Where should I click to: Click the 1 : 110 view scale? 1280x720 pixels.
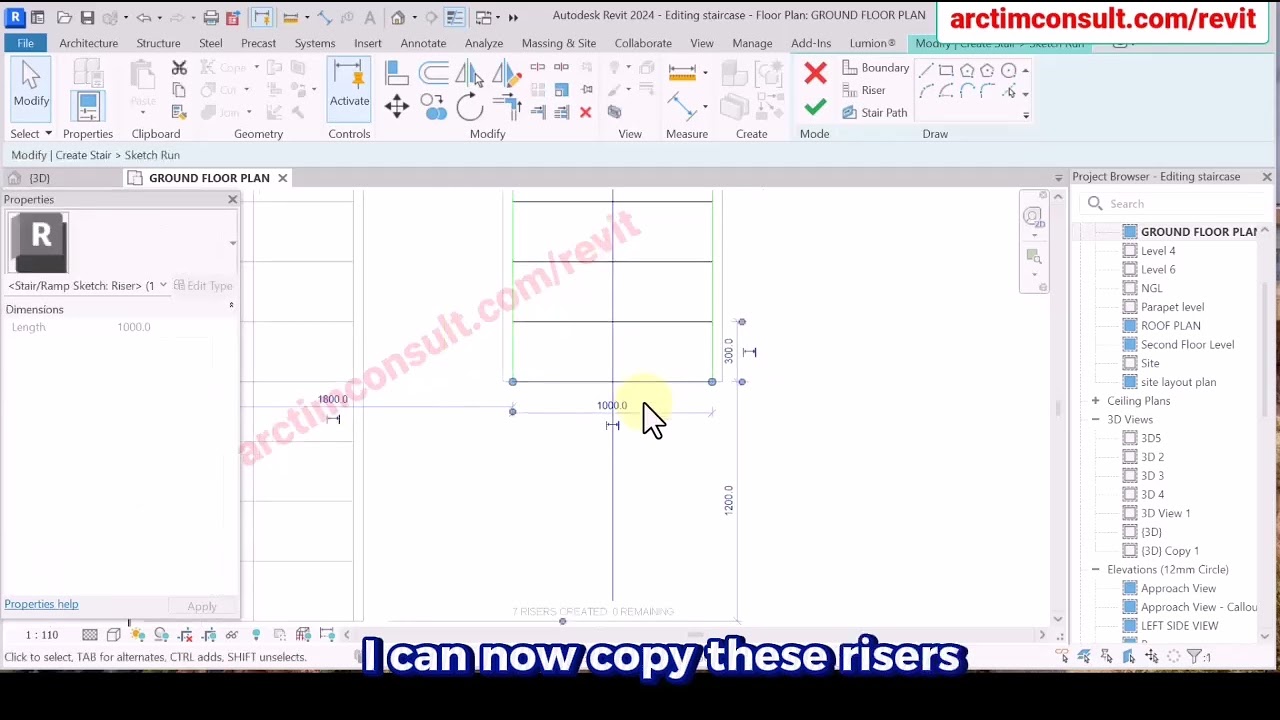coord(42,635)
